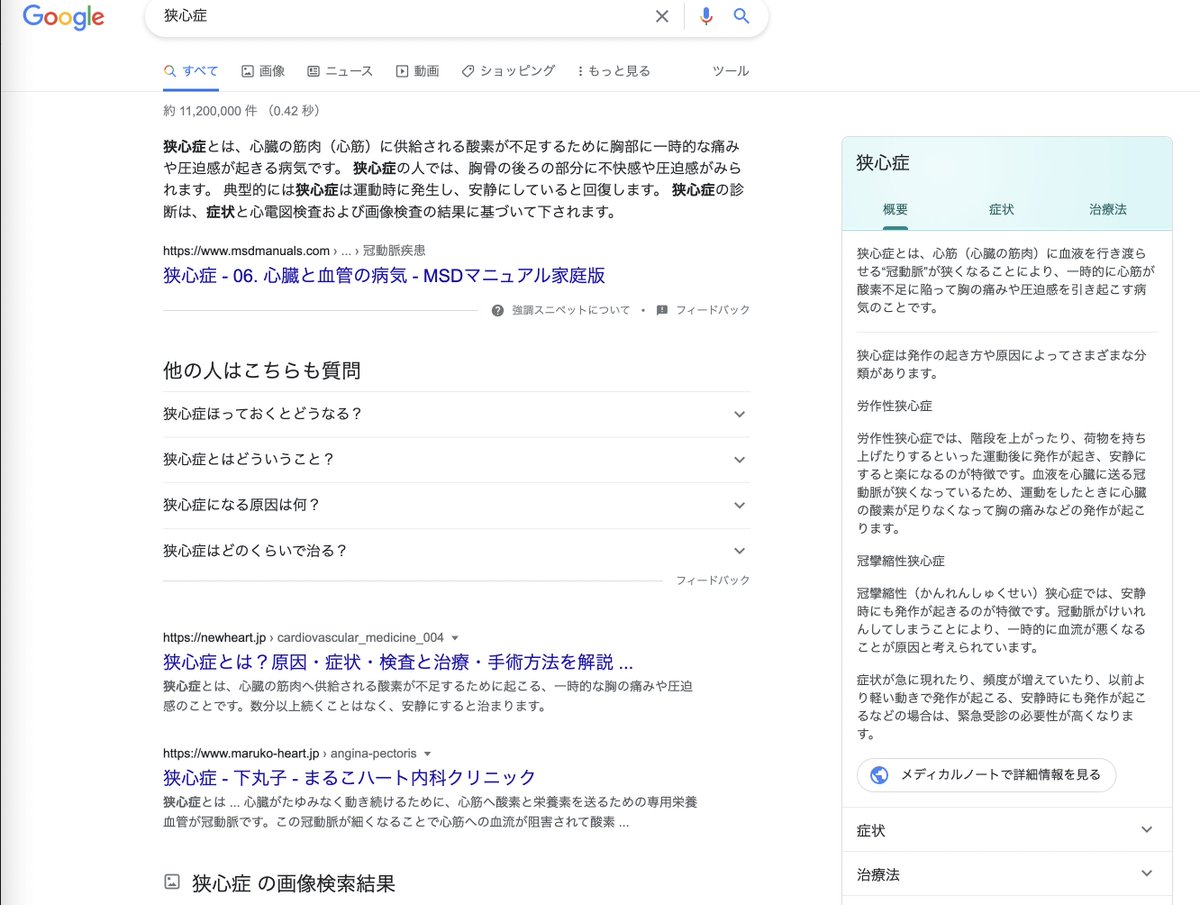Click the image icon beside 狭心症 の画像検索結果
Viewport: 1200px width, 905px height.
(173, 883)
